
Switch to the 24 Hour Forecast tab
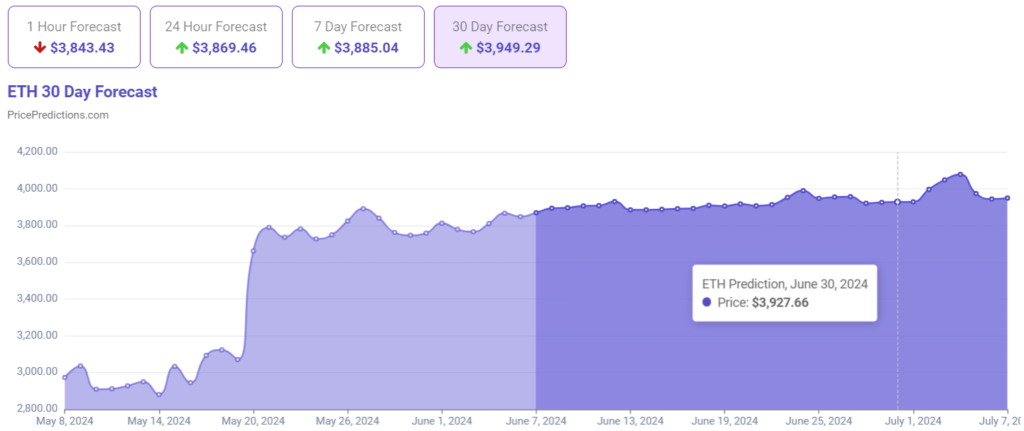pos(215,37)
